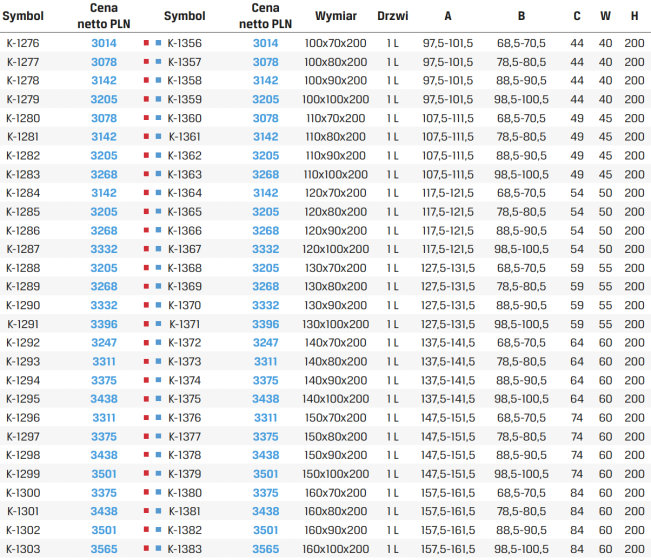Click the red square beside K-1356

[x=146, y=43]
